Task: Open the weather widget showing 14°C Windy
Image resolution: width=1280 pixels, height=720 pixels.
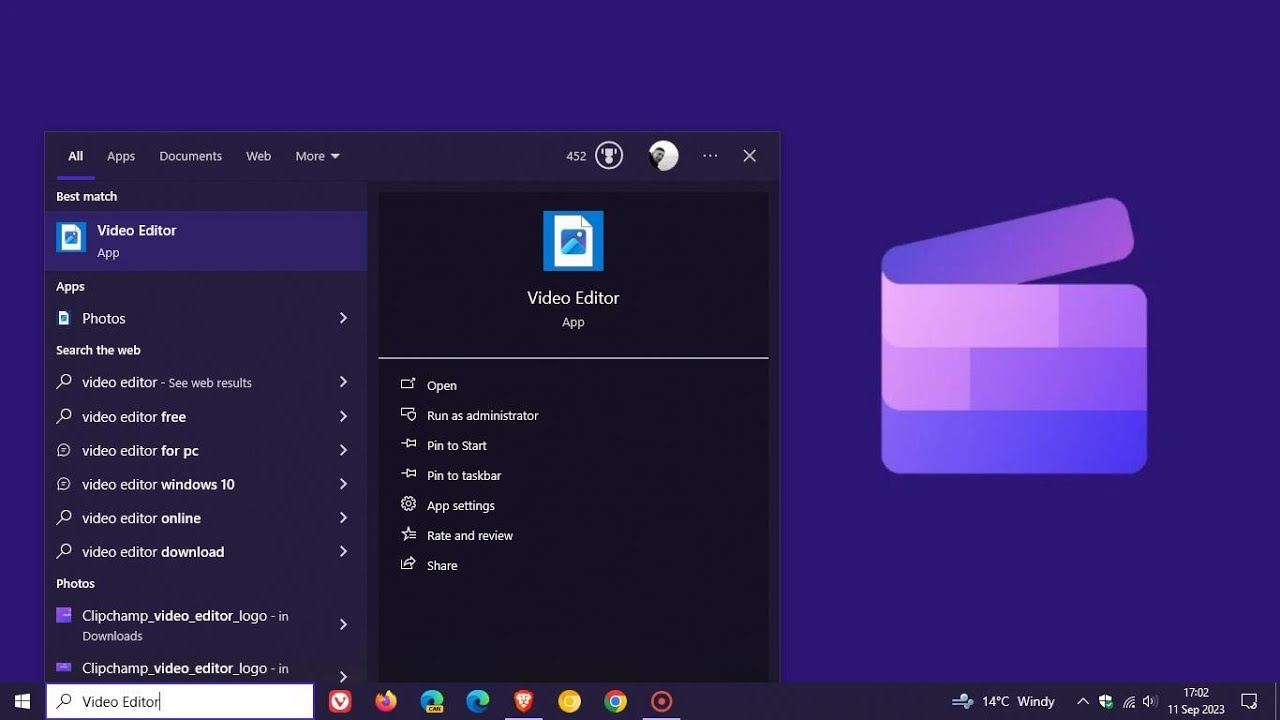Action: click(x=1003, y=701)
